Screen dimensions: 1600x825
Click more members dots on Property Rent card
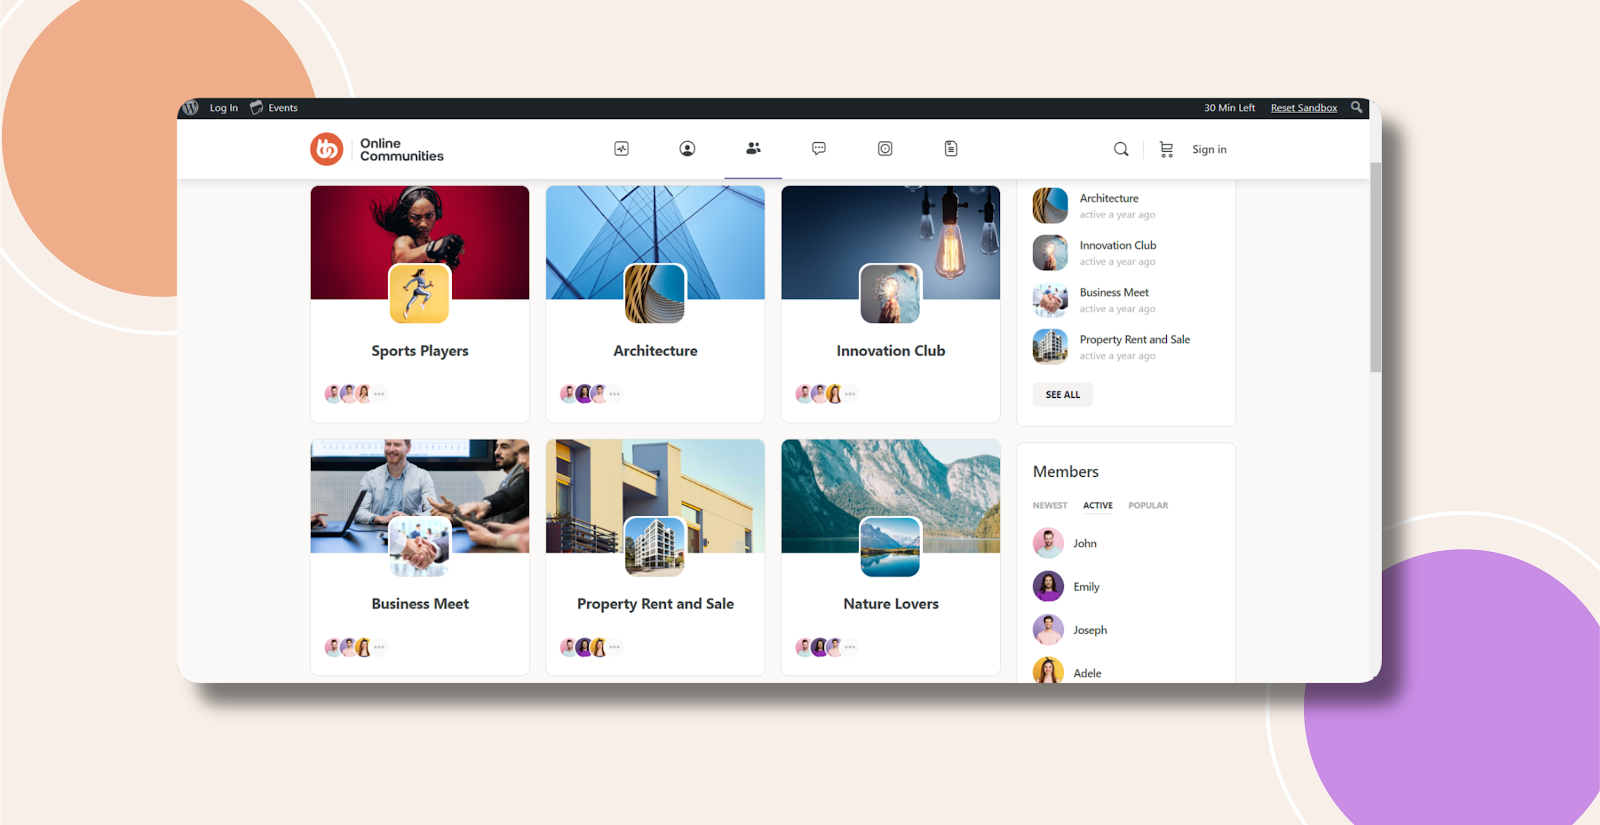(614, 647)
